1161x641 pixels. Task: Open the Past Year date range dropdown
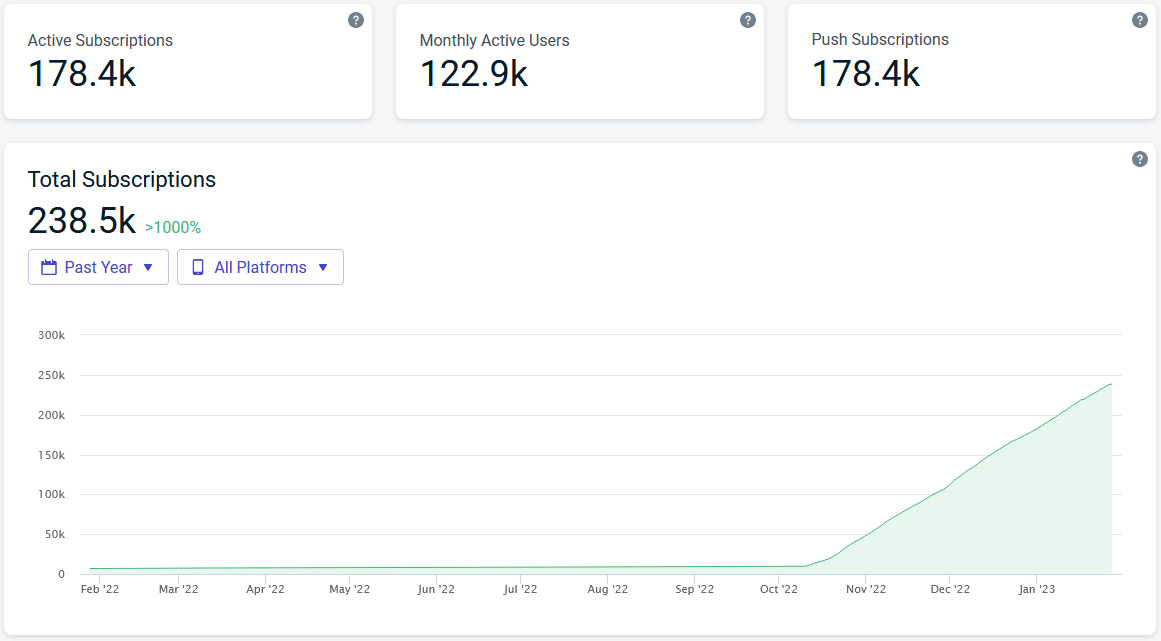pyautogui.click(x=98, y=267)
